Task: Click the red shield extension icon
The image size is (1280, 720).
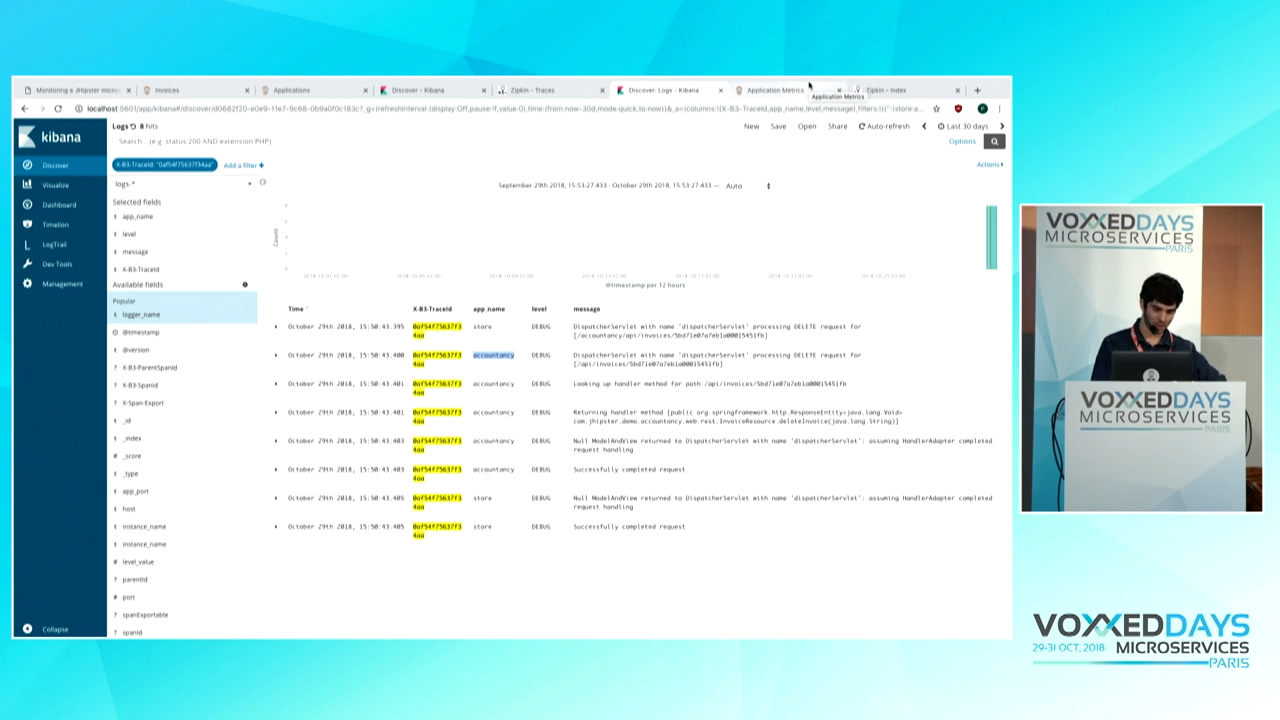Action: (x=958, y=108)
